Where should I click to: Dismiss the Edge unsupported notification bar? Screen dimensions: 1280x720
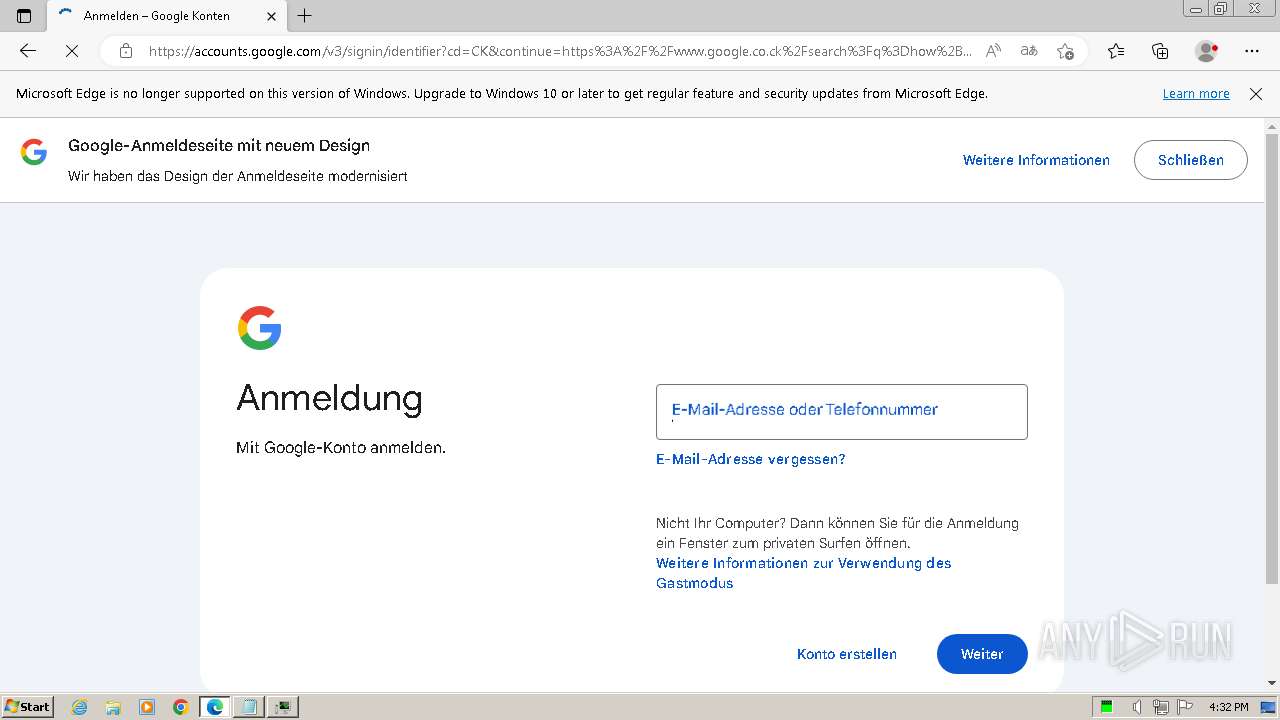[x=1256, y=94]
